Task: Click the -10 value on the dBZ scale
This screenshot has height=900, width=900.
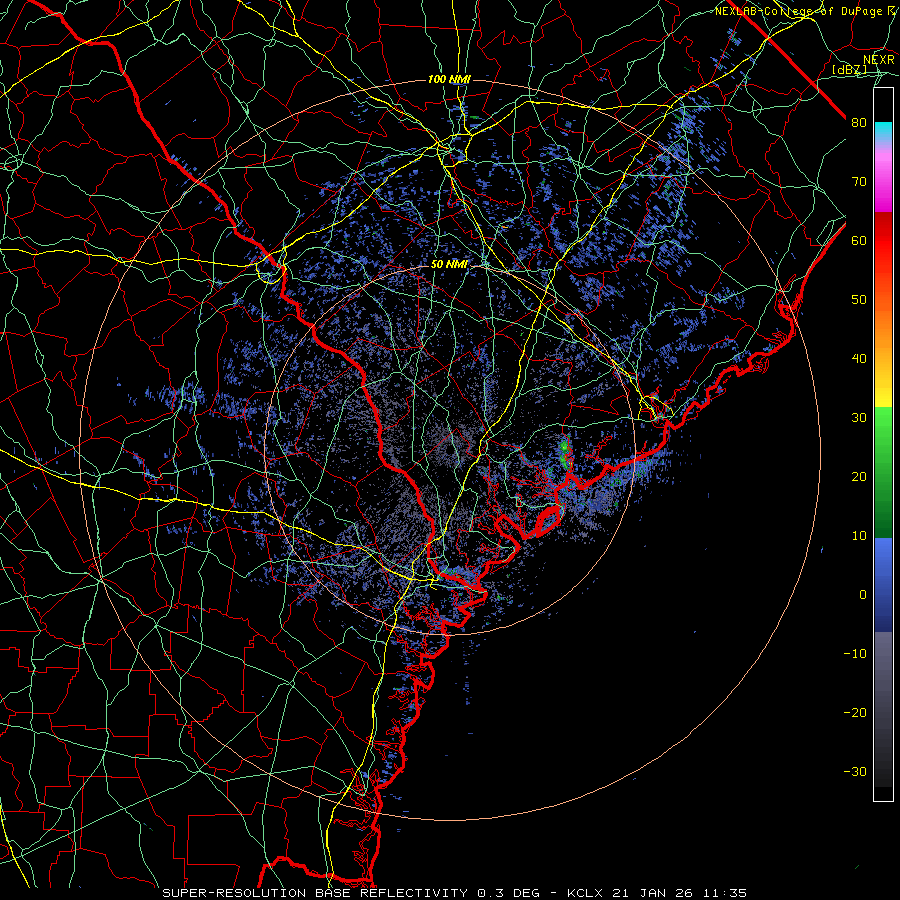Action: click(x=855, y=654)
